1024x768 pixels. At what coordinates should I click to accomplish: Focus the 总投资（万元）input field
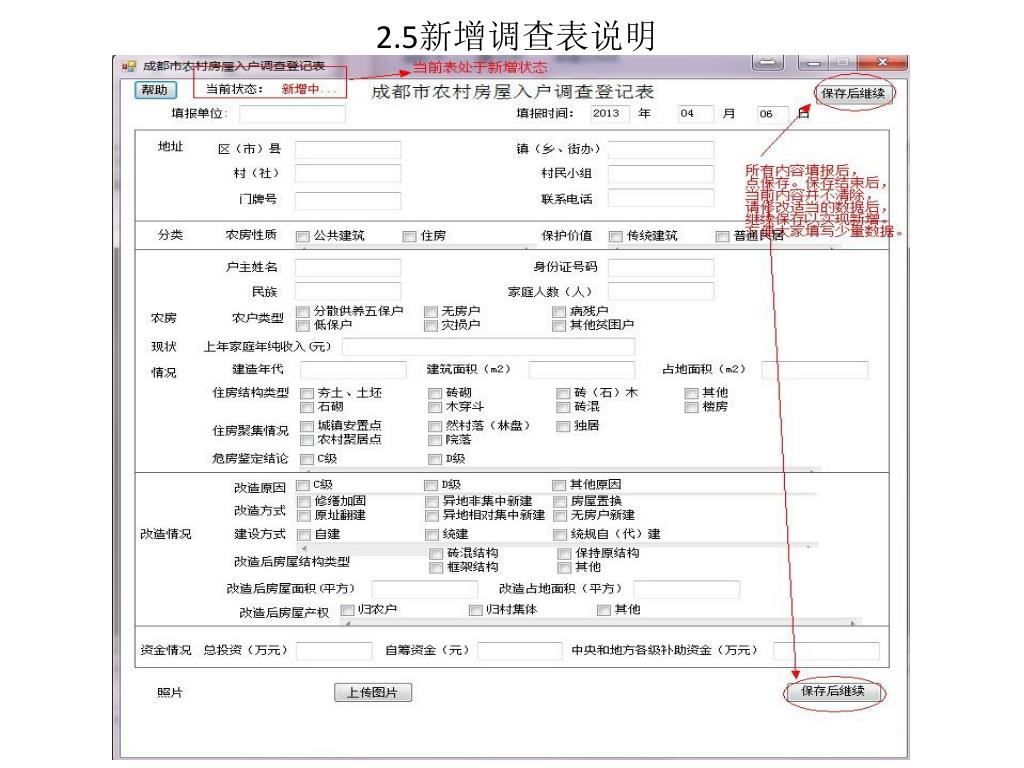(334, 651)
